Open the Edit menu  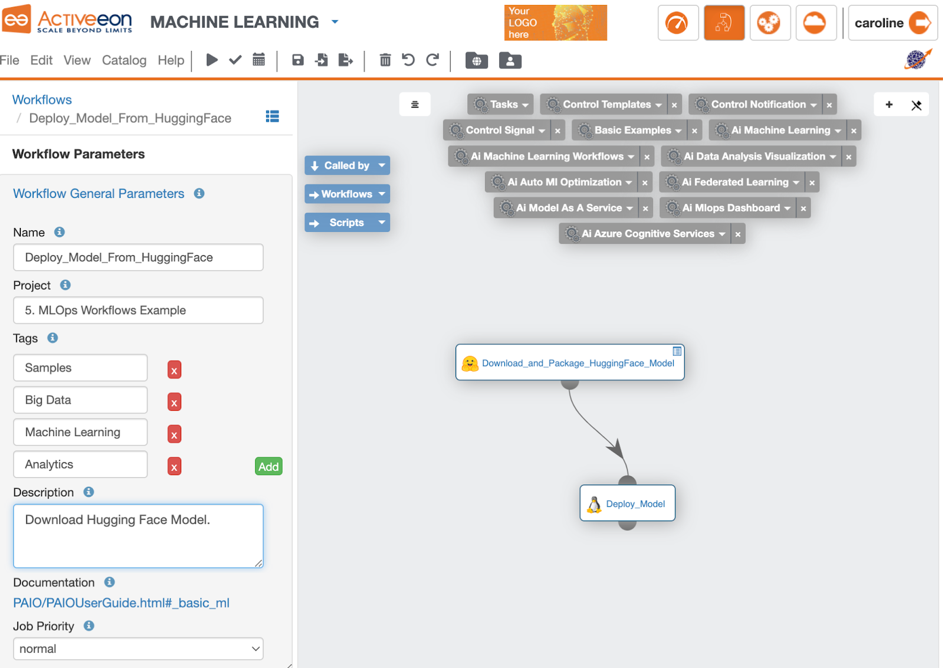41,60
